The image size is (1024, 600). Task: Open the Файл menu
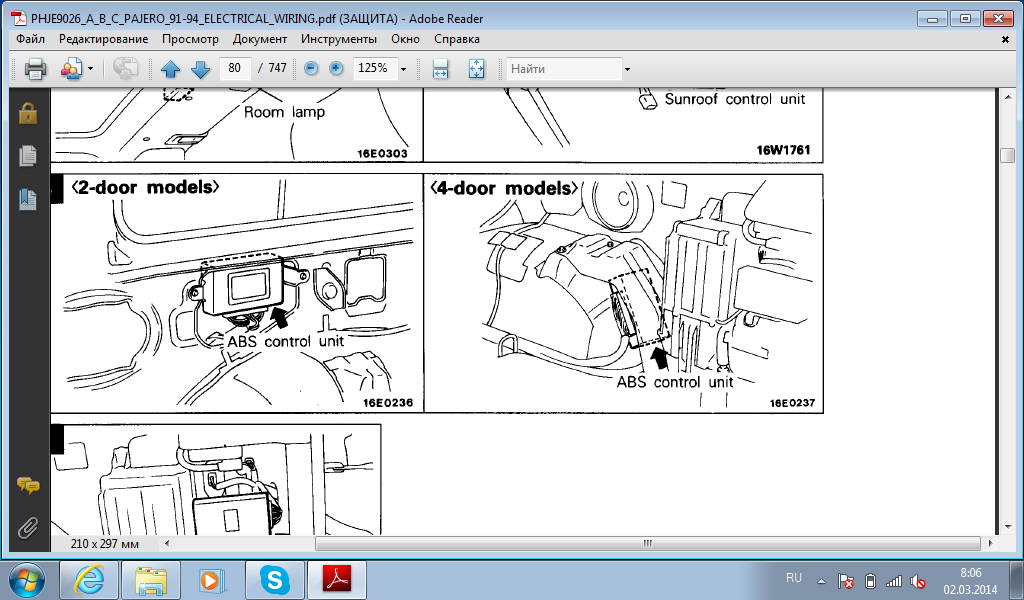click(30, 39)
